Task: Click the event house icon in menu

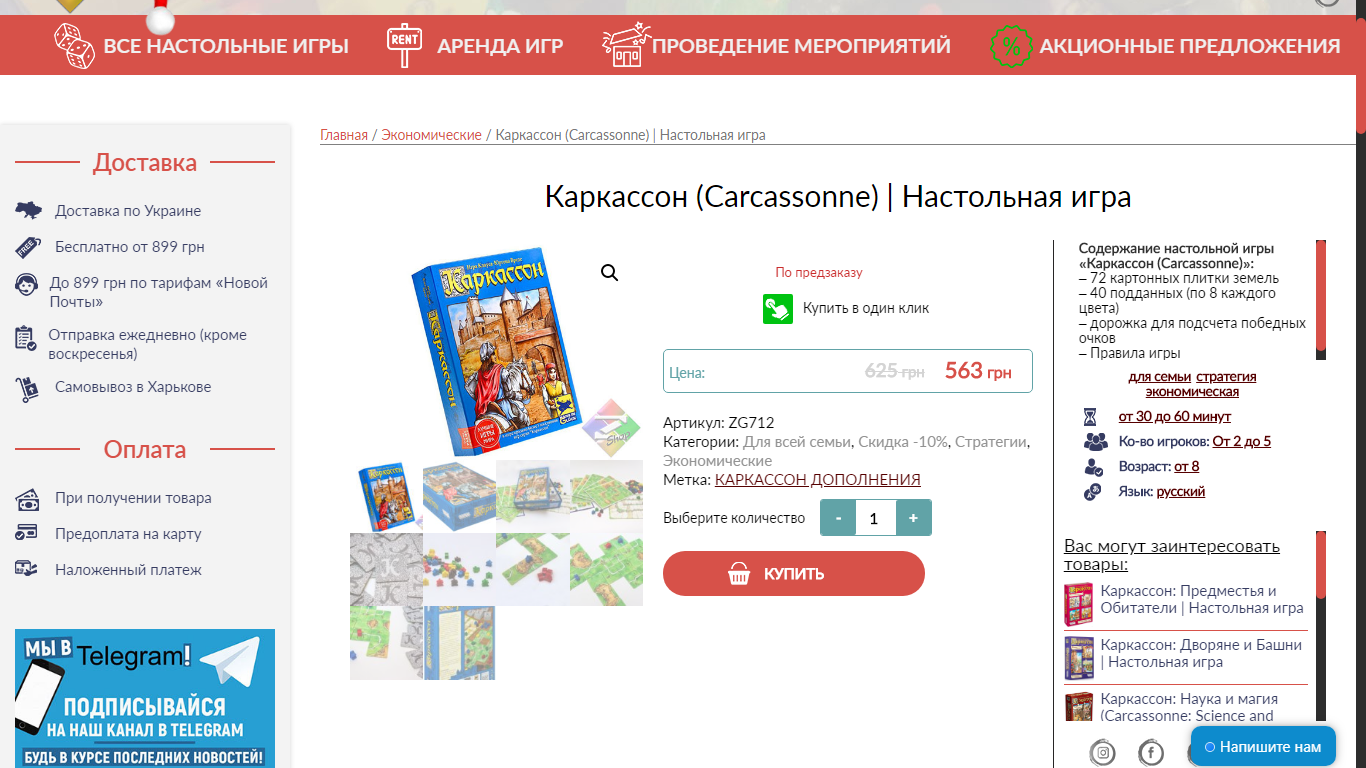Action: tap(625, 46)
